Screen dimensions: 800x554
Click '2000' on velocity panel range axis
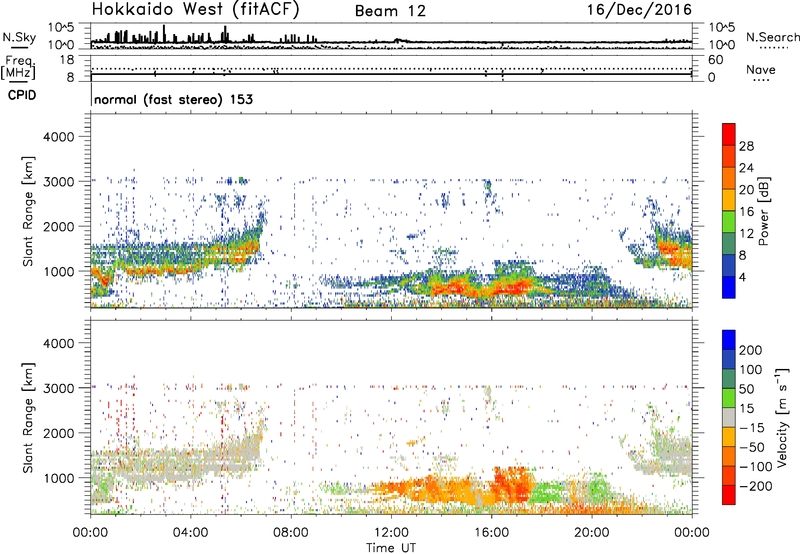pyautogui.click(x=59, y=433)
